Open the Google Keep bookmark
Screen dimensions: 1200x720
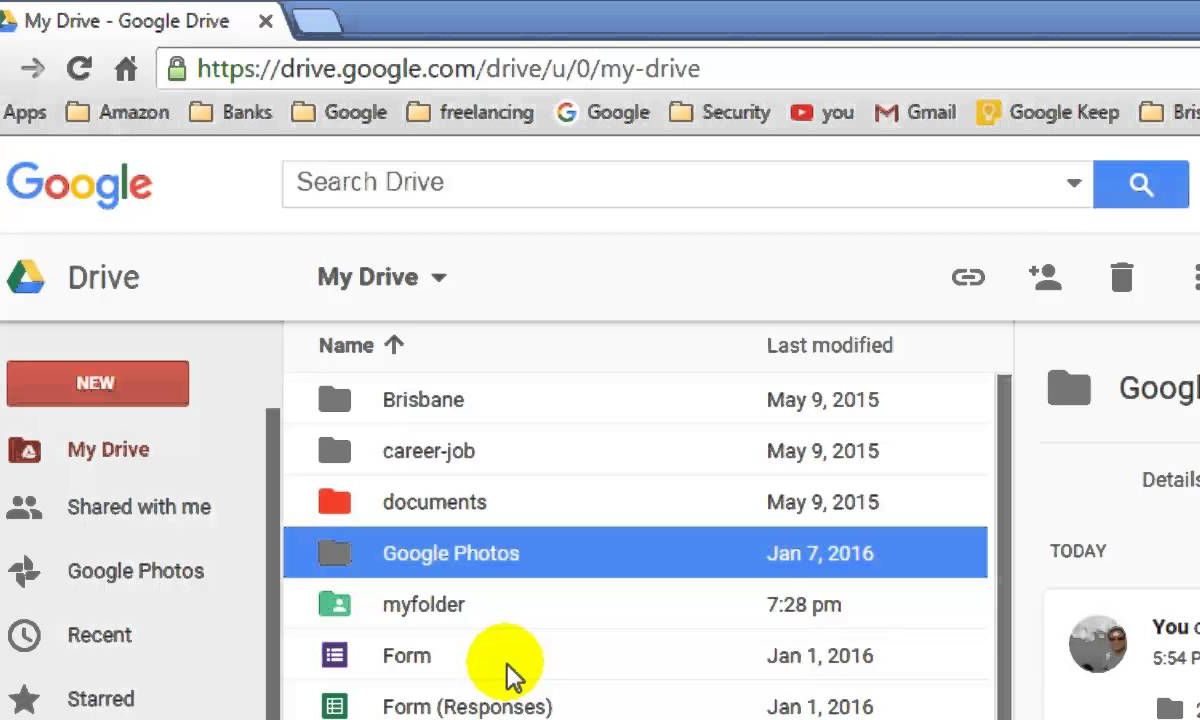pos(1048,112)
